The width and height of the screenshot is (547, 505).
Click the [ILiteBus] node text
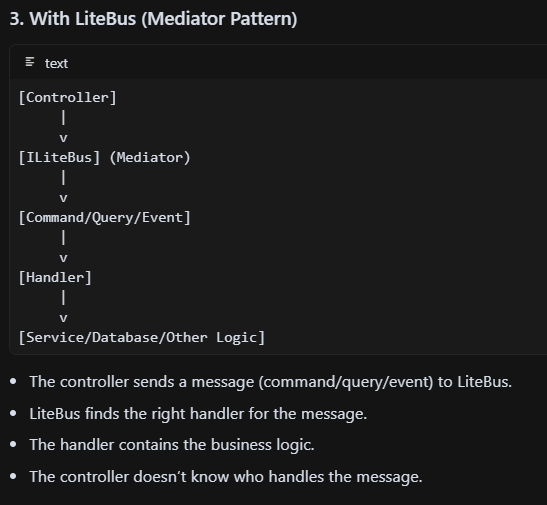coord(59,158)
